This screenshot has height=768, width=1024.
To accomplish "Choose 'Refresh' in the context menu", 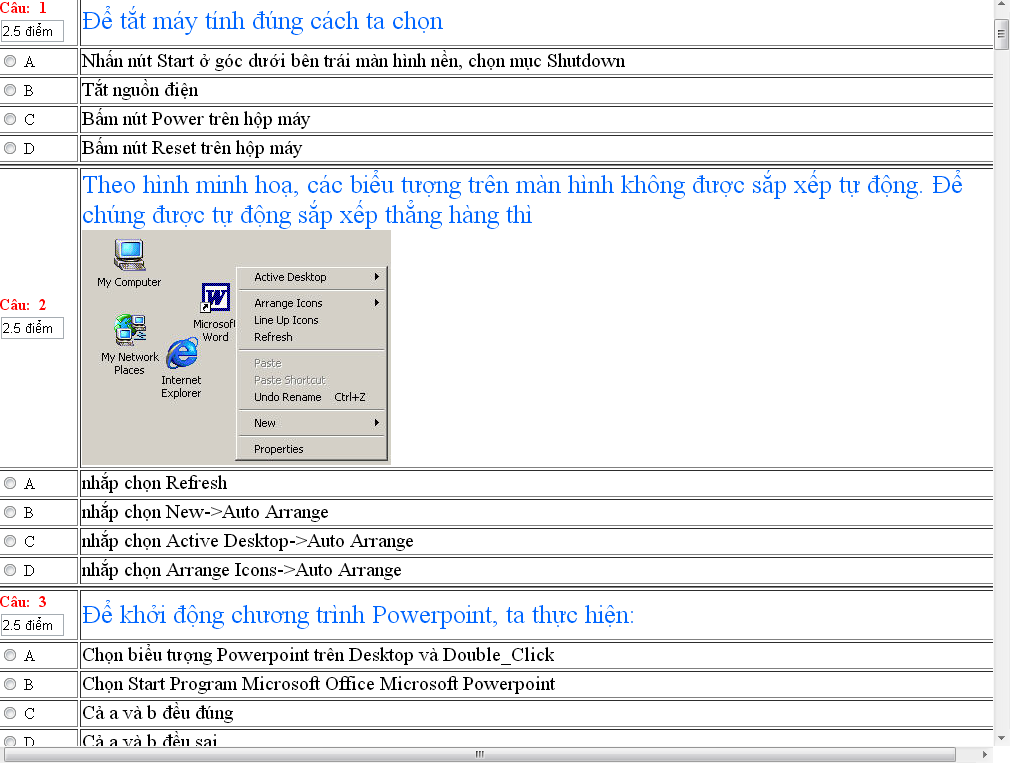I will (273, 337).
